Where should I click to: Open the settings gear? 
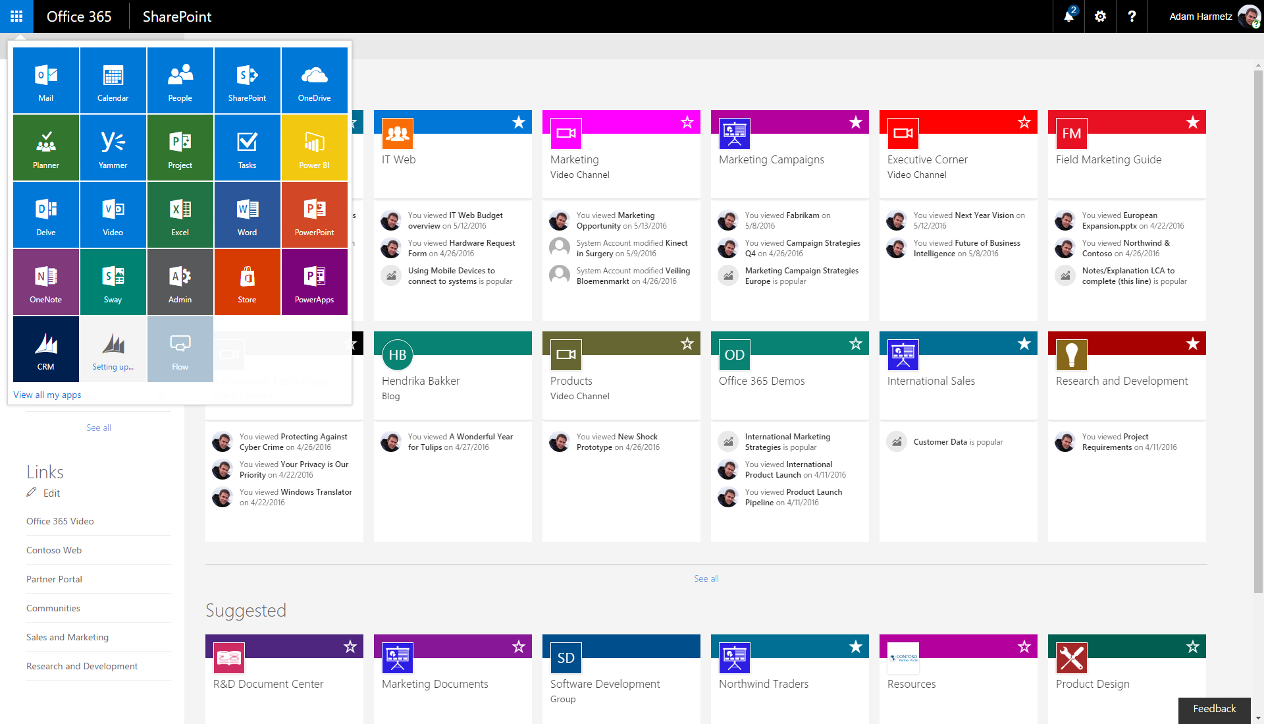pos(1100,16)
